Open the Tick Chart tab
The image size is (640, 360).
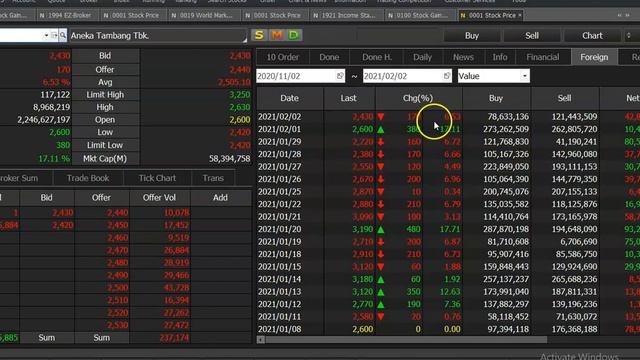[x=157, y=178]
